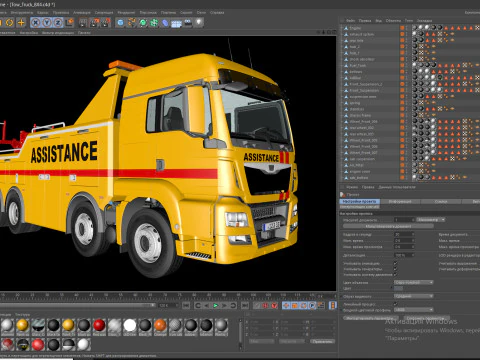Image resolution: width=480 pixels, height=360 pixels.
Task: Click the yellow plus tool icon
Action: click(x=21, y=22)
